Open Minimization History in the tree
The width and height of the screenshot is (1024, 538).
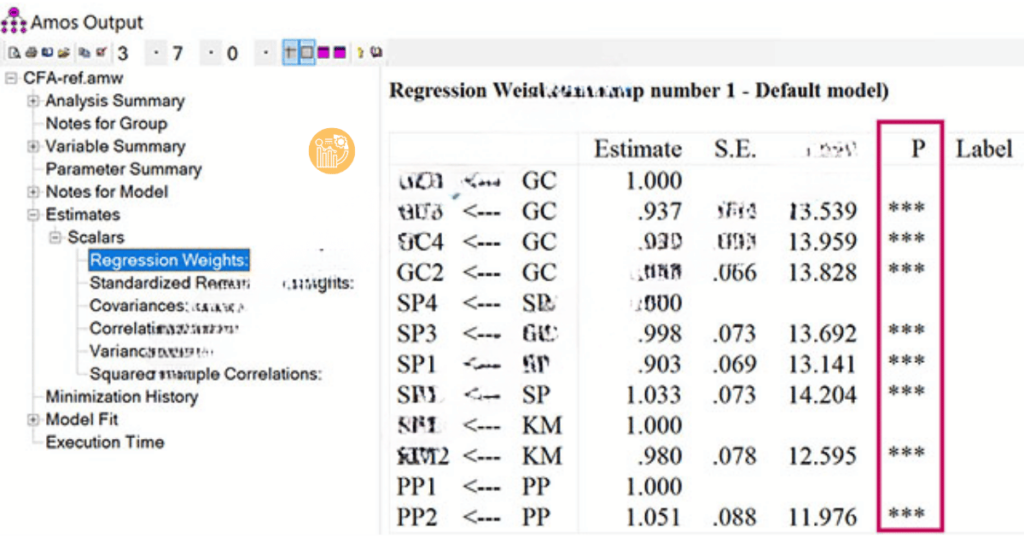click(x=121, y=397)
